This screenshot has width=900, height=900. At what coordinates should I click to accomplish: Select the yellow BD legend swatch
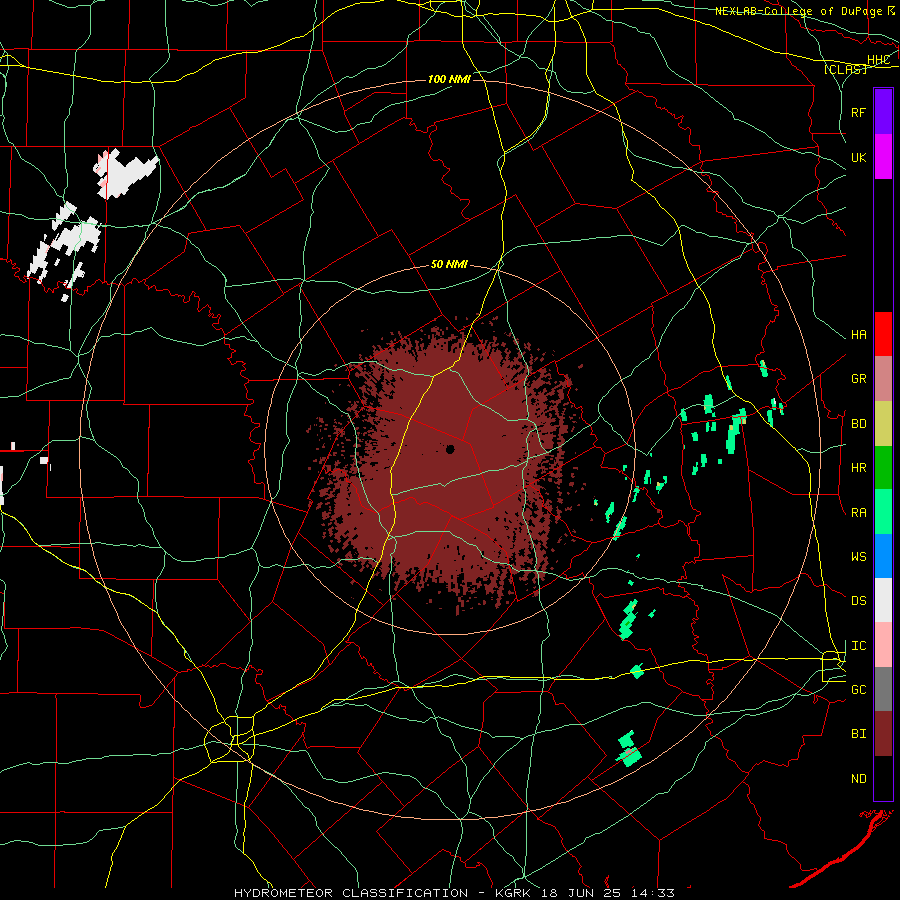[x=883, y=424]
